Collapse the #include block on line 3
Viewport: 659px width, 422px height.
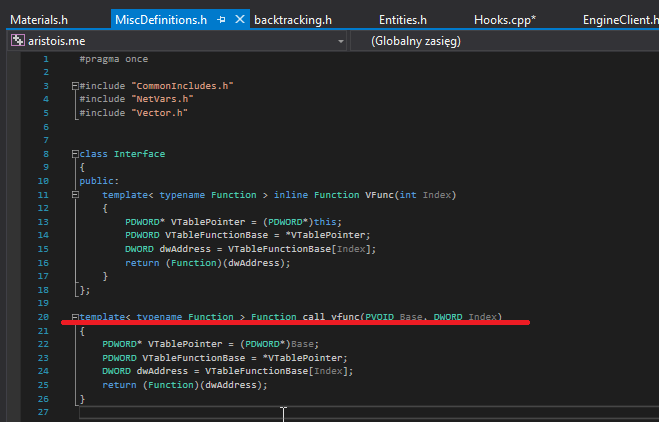[75, 87]
